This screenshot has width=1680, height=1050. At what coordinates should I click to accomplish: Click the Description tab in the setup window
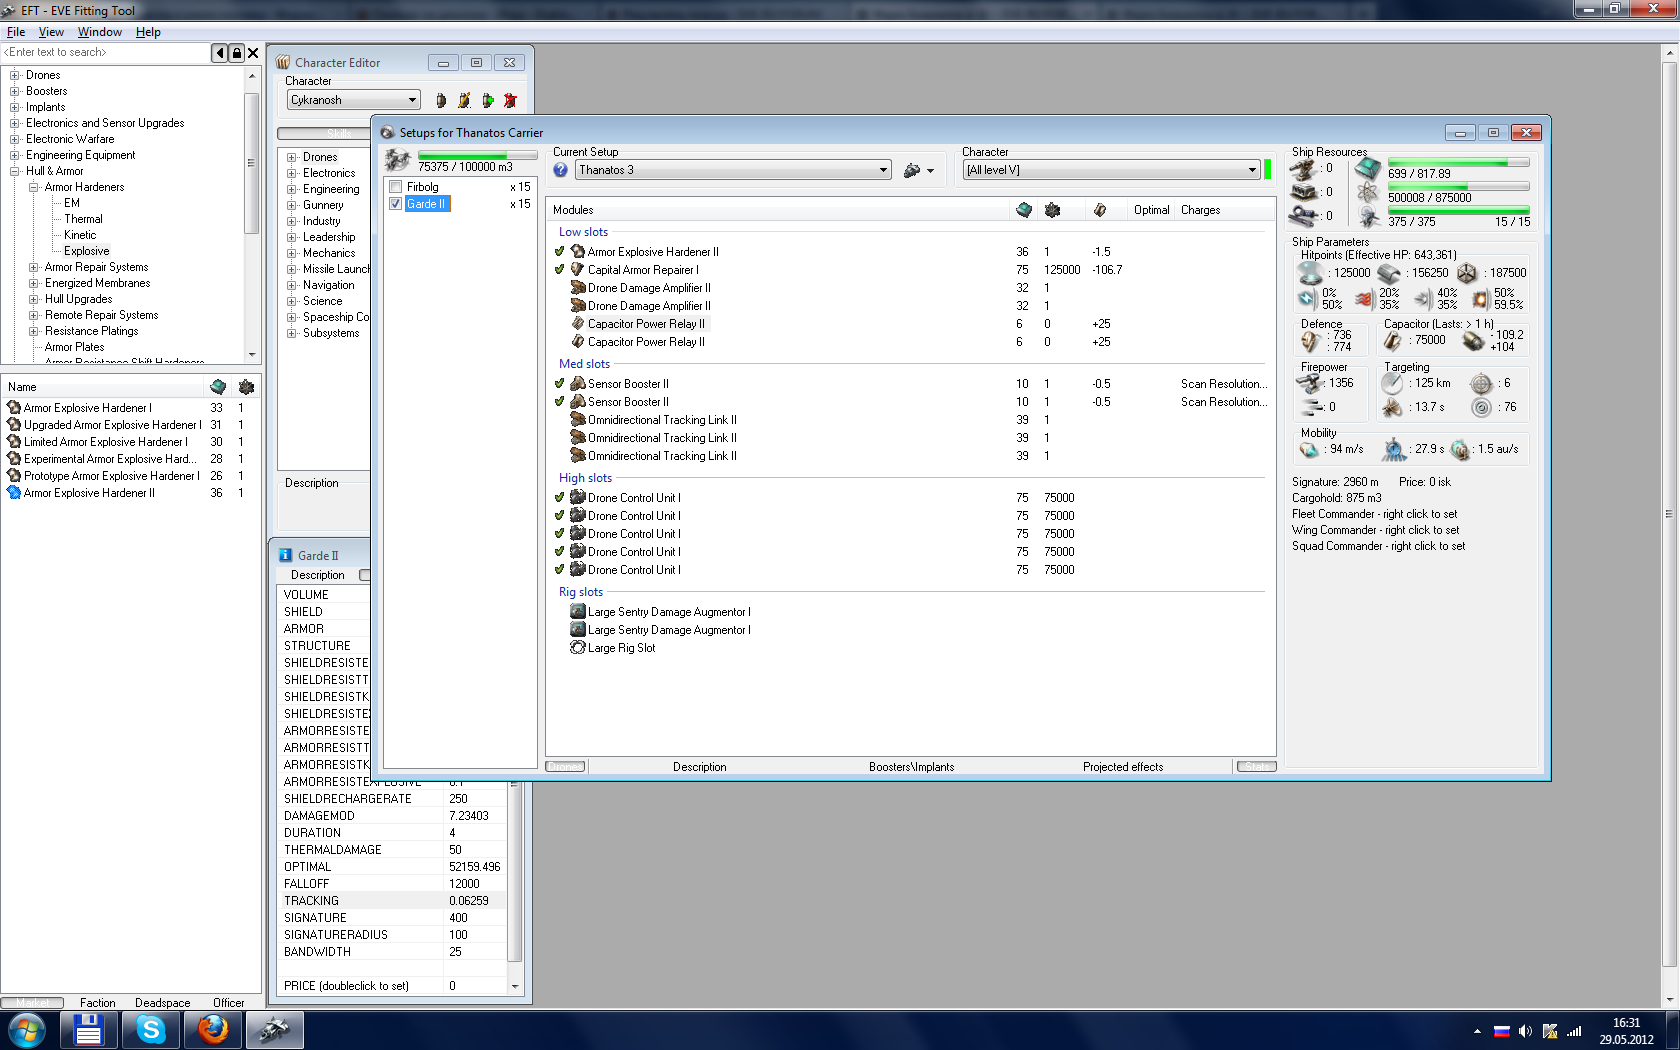point(699,767)
